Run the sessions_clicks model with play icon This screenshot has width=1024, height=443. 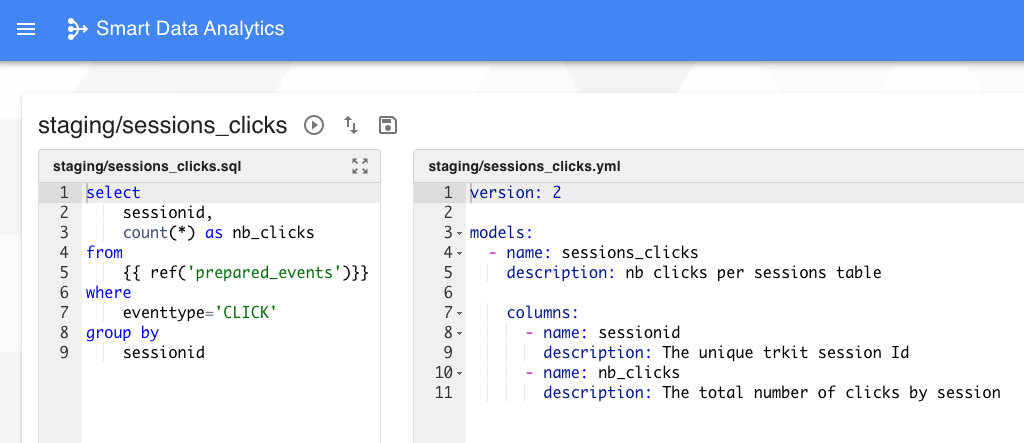[x=314, y=125]
